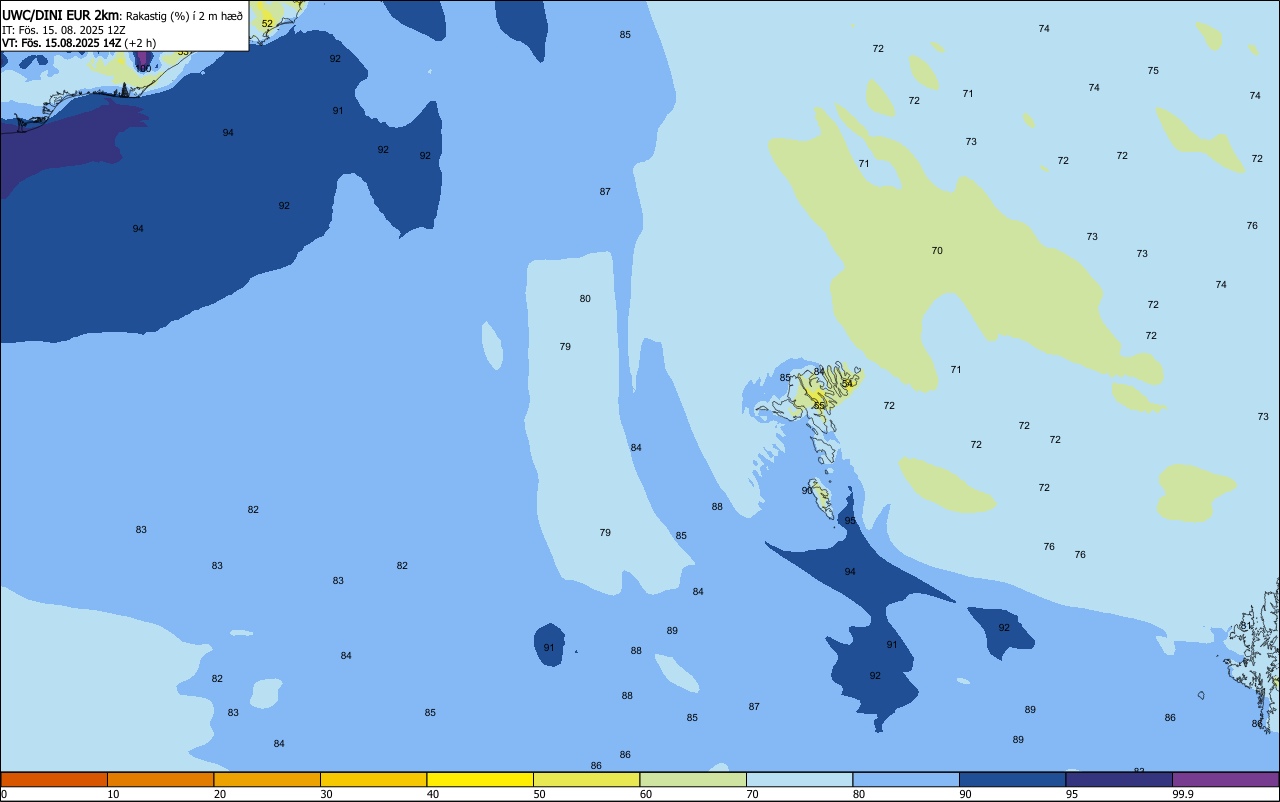Select the 'IT: Fös. 15. 08. 2025 12Z' line
This screenshot has height=802, width=1280.
pos(65,30)
